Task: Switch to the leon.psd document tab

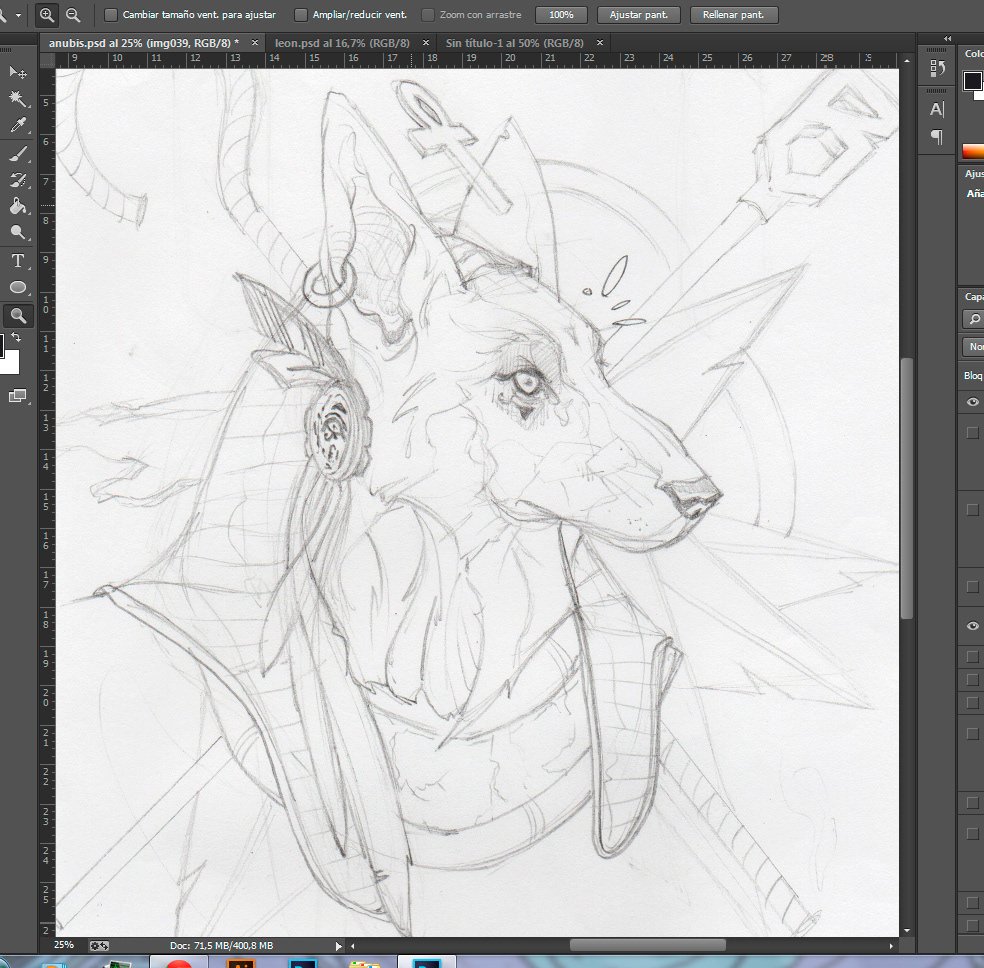Action: pyautogui.click(x=340, y=43)
